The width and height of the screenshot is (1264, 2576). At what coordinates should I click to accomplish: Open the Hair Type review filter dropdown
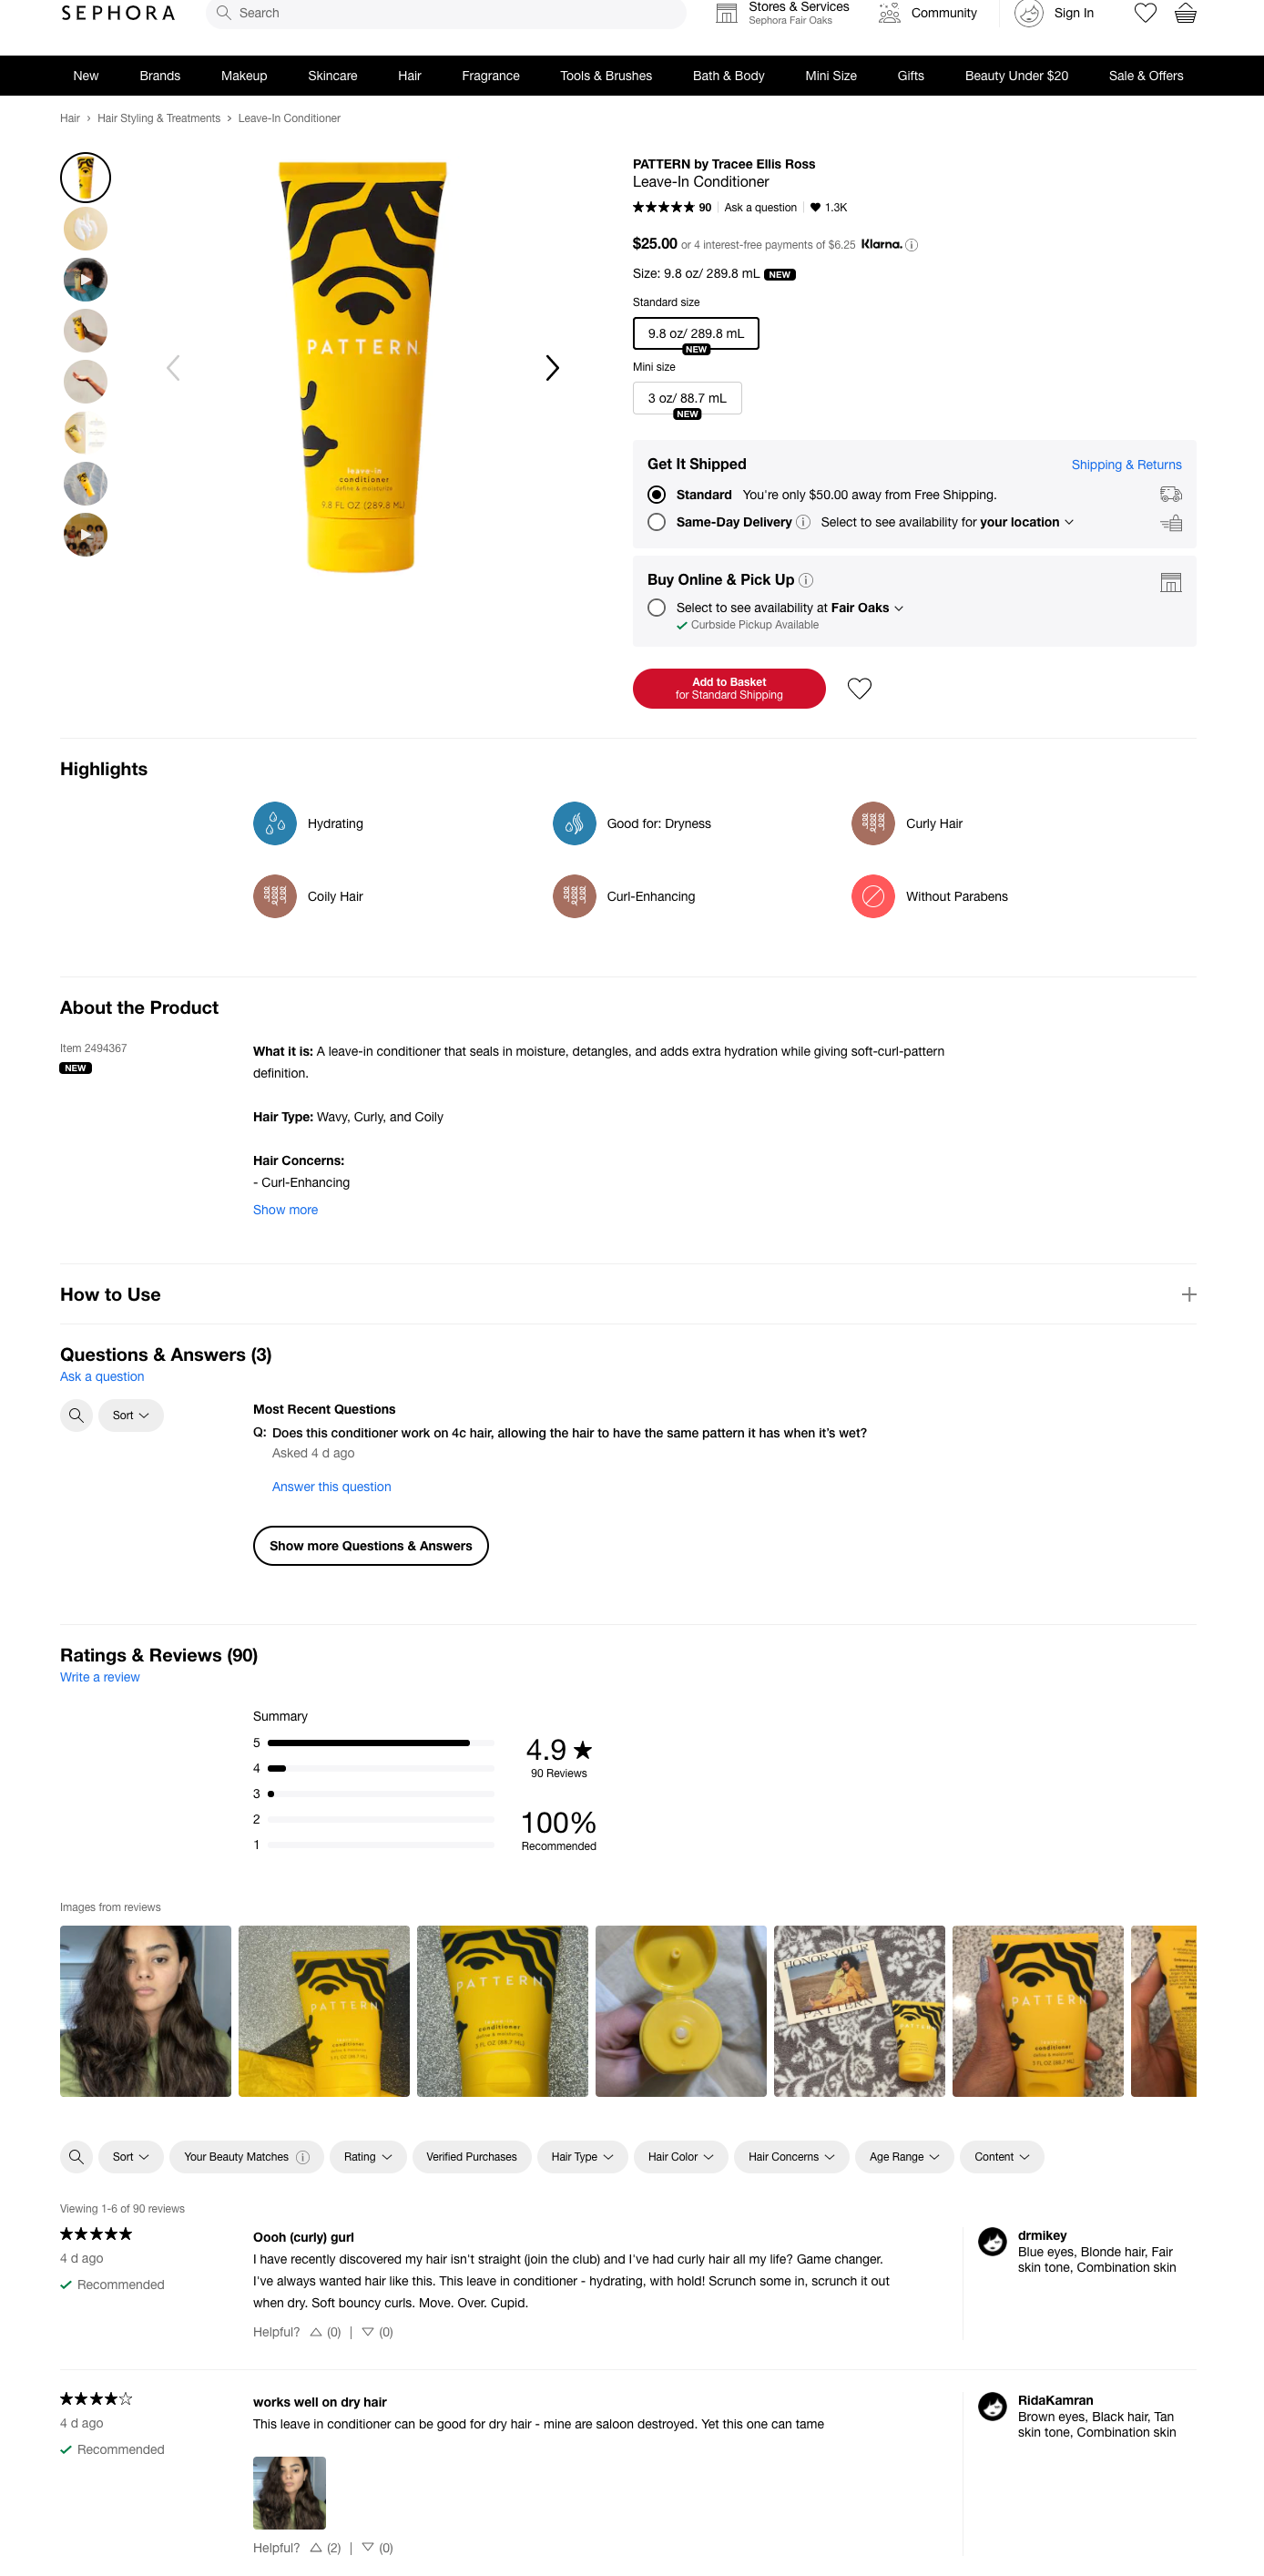coord(582,2157)
